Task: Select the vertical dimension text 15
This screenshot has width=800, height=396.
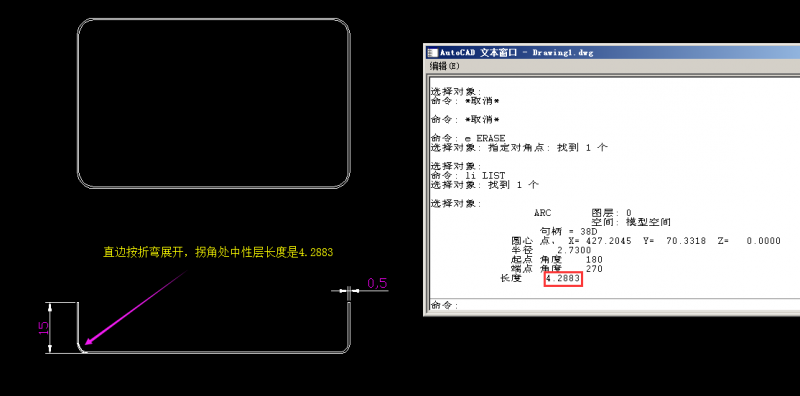Action: tap(44, 328)
